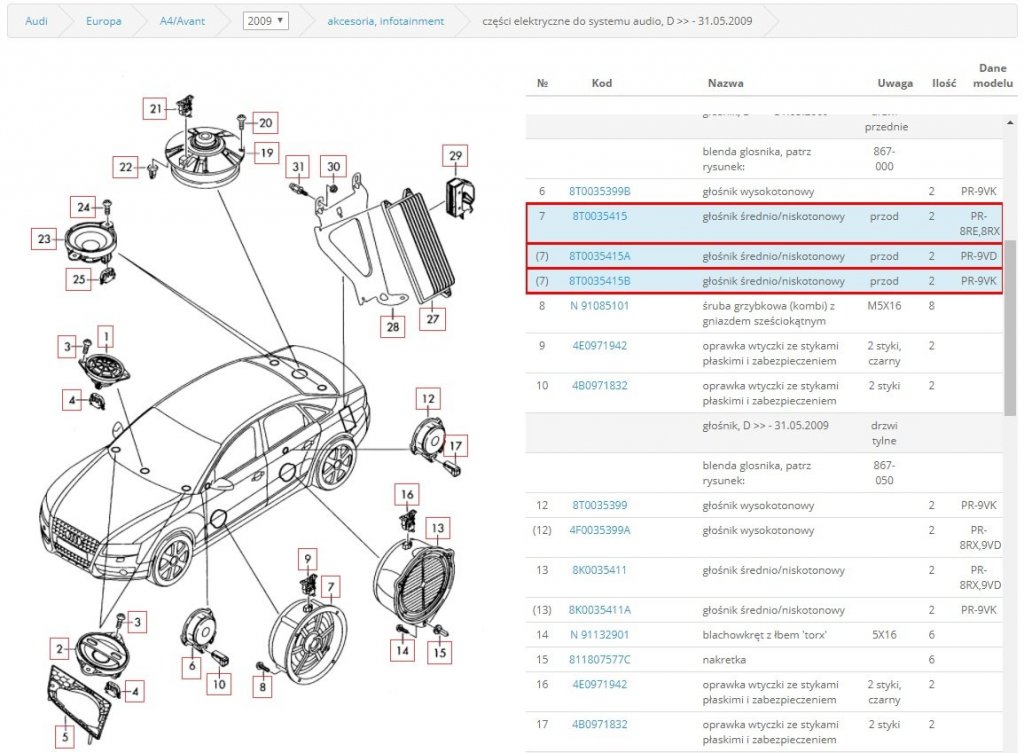Open the 2009 year dropdown
Screen dimensions: 1024x753
265,21
